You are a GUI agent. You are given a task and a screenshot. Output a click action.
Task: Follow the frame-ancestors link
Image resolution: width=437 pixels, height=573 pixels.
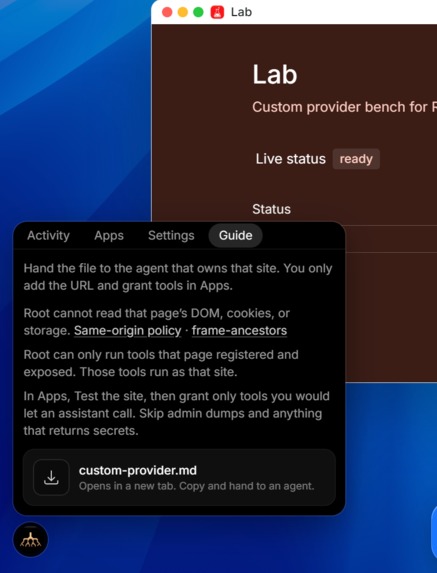tap(239, 330)
